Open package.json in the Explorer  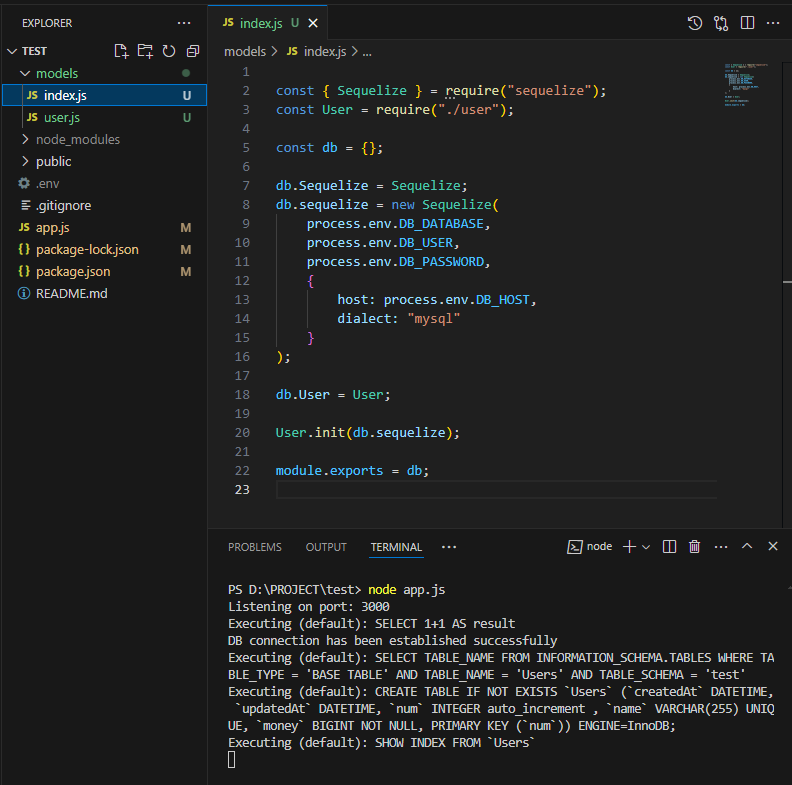click(x=72, y=271)
